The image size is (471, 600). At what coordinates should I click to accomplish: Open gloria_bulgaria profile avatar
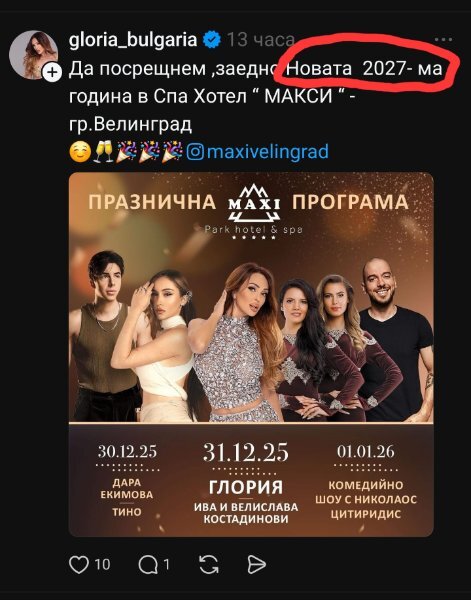tap(33, 55)
